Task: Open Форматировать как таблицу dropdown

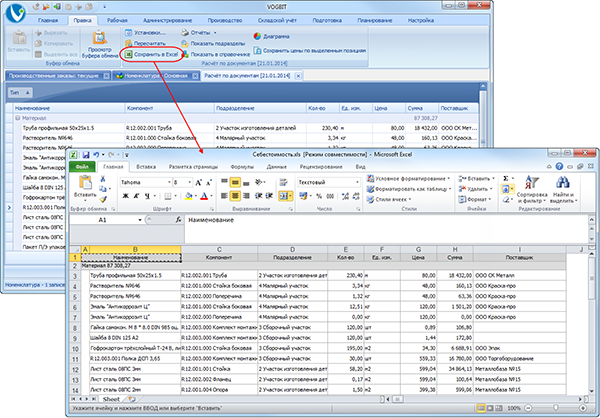Action: 408,189
